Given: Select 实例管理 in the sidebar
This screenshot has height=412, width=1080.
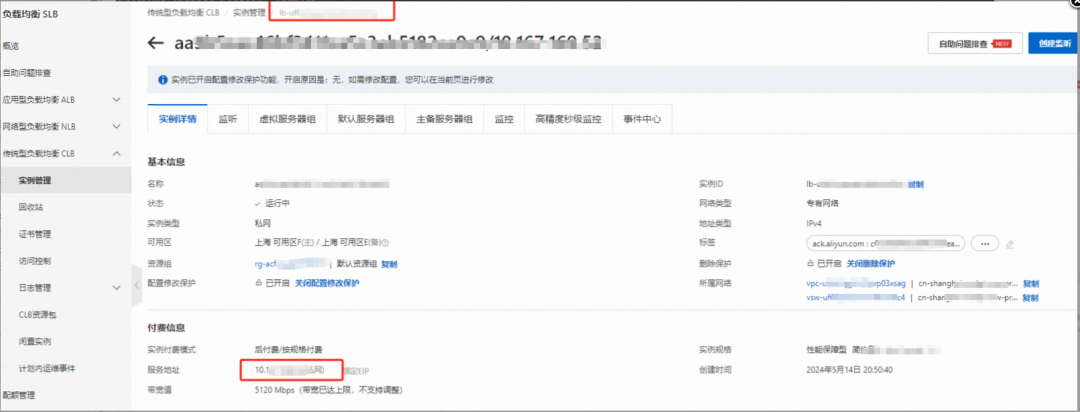Looking at the screenshot, I should pos(35,181).
